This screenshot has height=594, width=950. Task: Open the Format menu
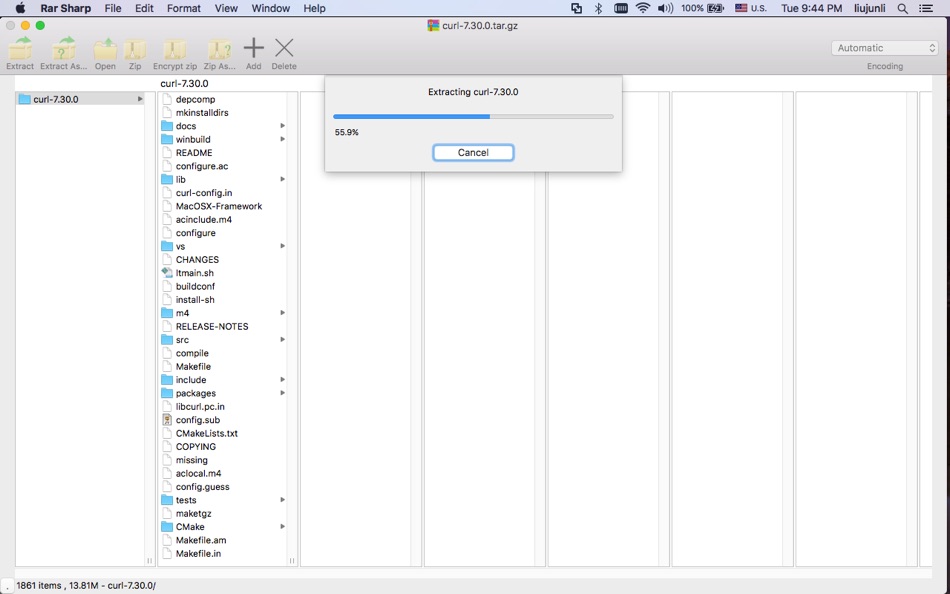point(184,8)
